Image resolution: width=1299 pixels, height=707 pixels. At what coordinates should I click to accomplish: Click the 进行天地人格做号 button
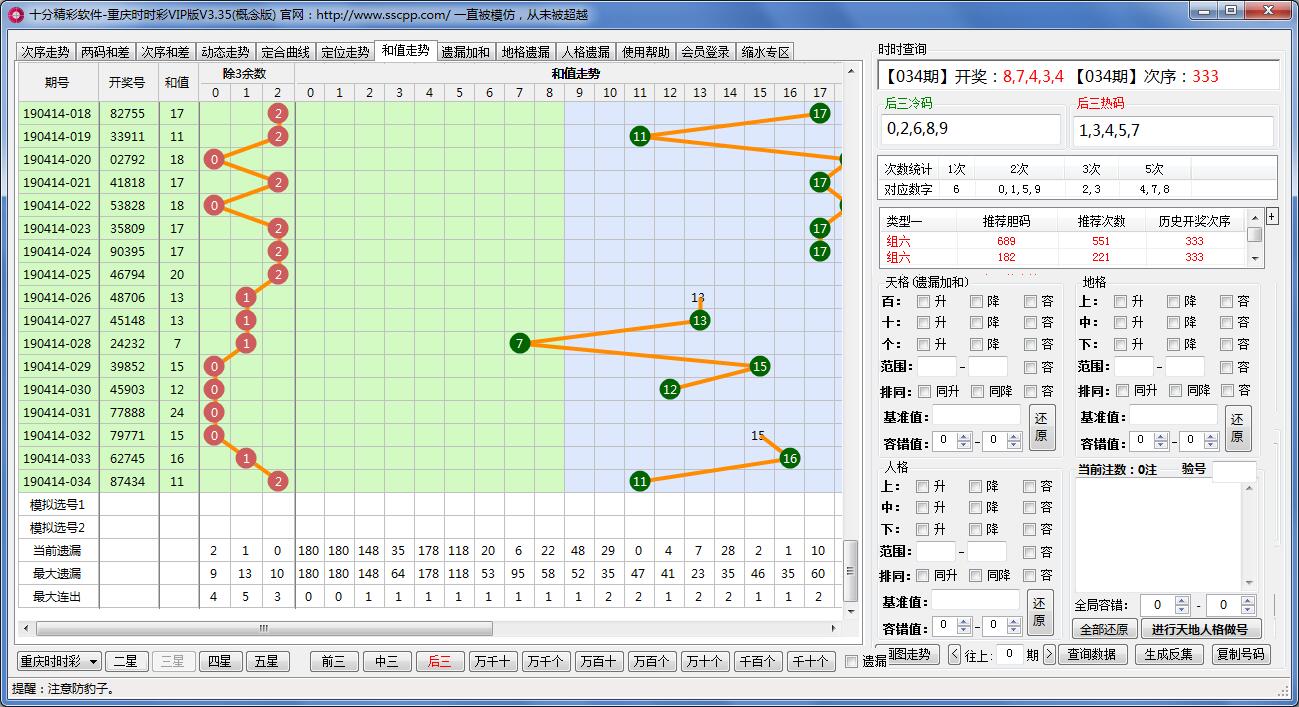[x=1200, y=629]
